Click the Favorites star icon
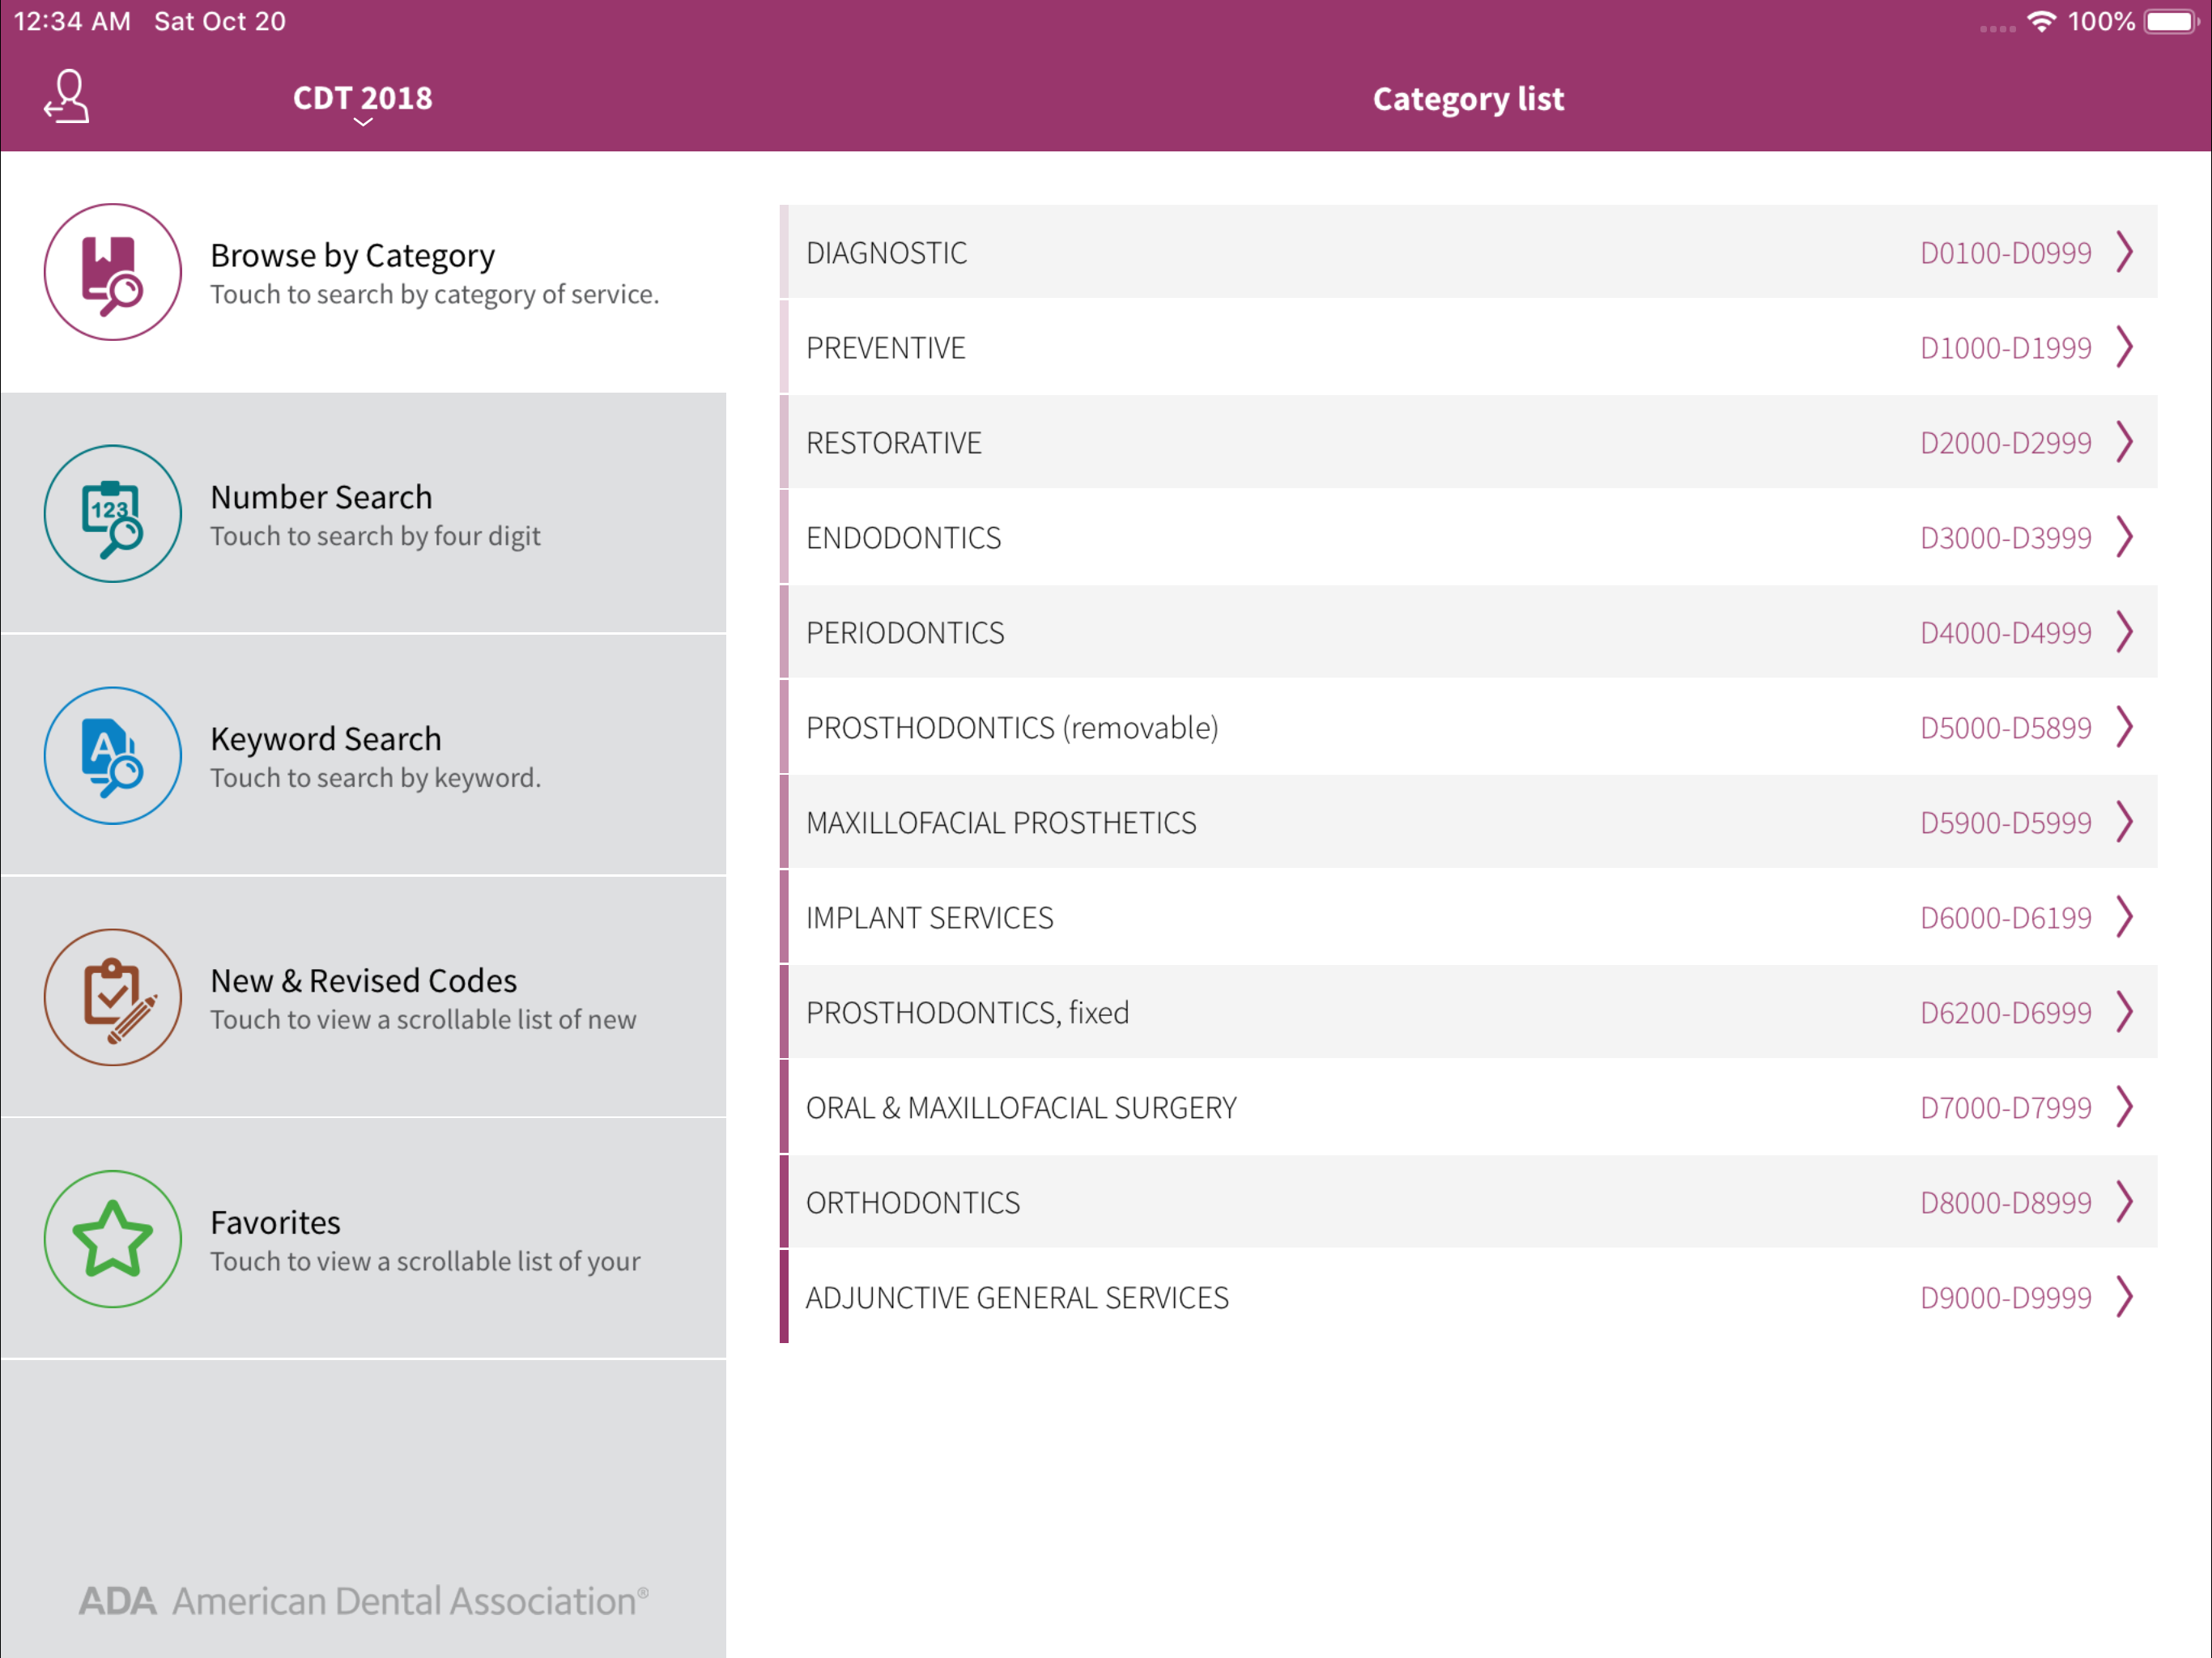This screenshot has height=1658, width=2212. 113,1240
